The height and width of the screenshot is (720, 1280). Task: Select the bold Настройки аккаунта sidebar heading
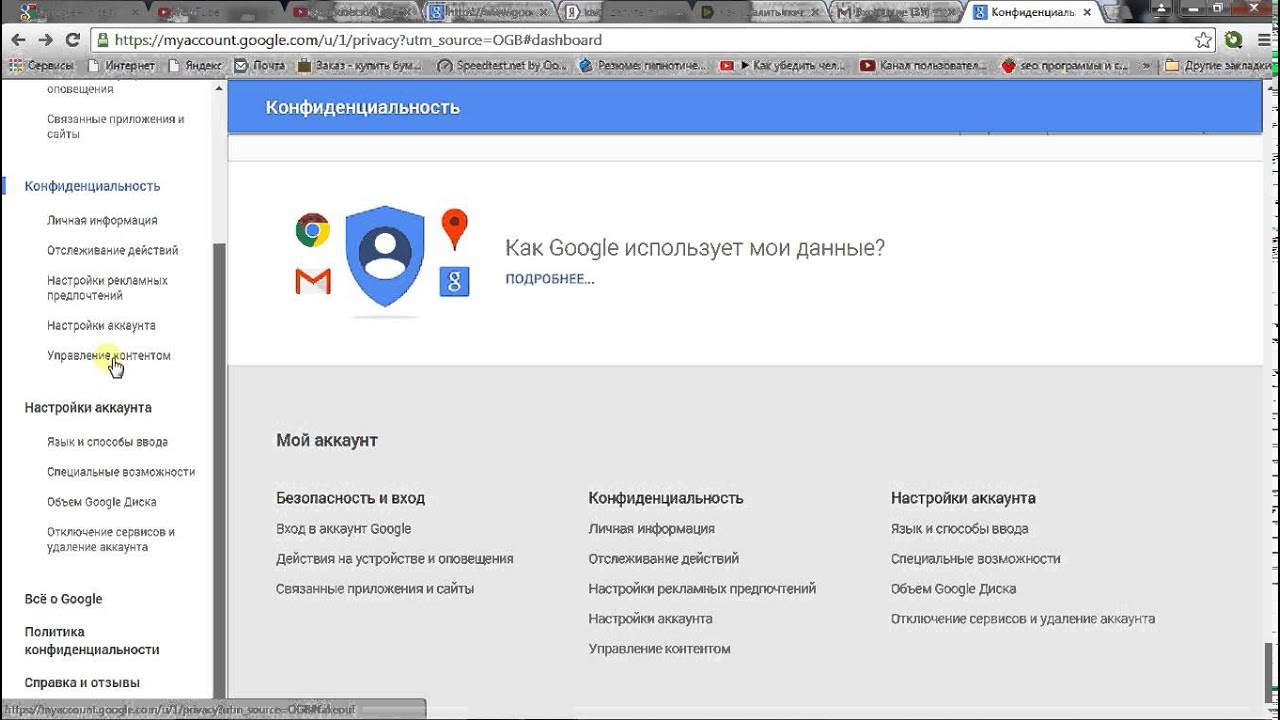[x=88, y=407]
